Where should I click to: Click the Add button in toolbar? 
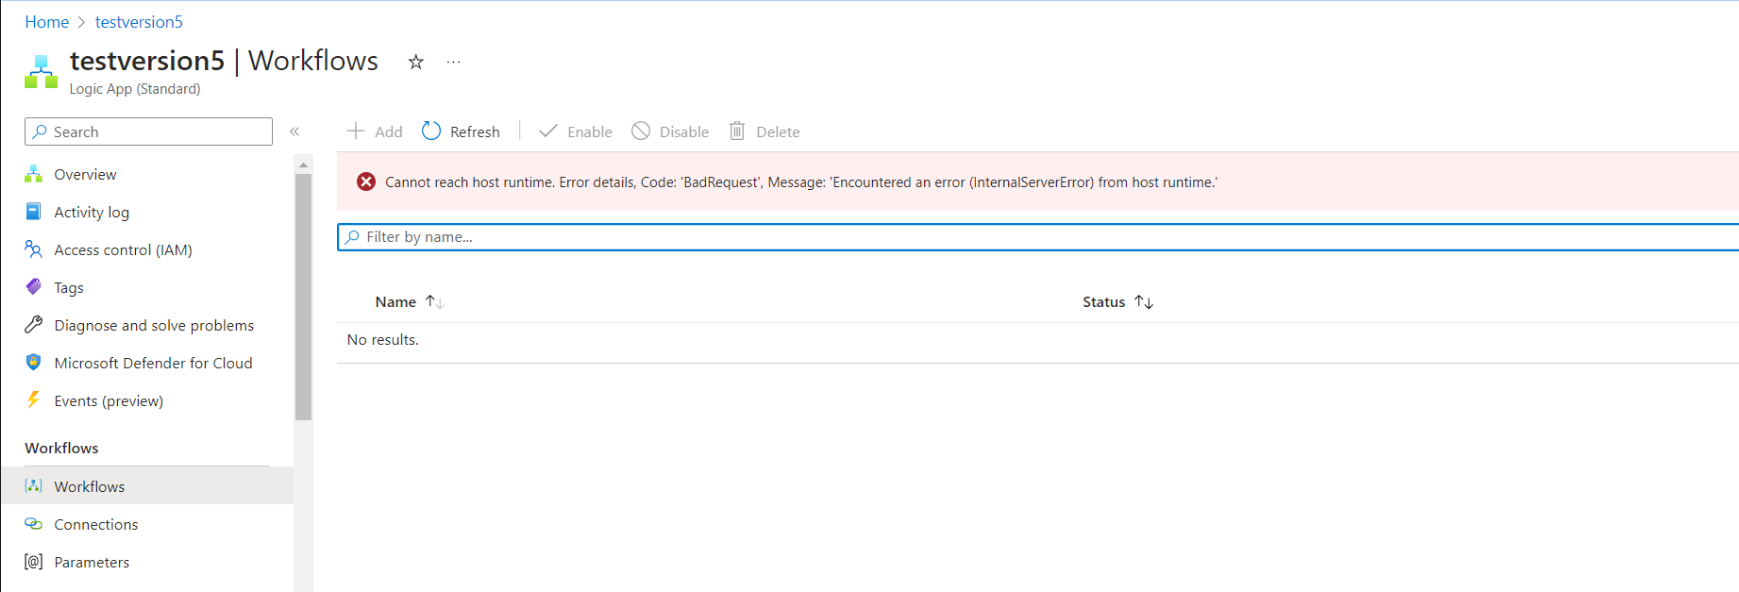pyautogui.click(x=375, y=132)
